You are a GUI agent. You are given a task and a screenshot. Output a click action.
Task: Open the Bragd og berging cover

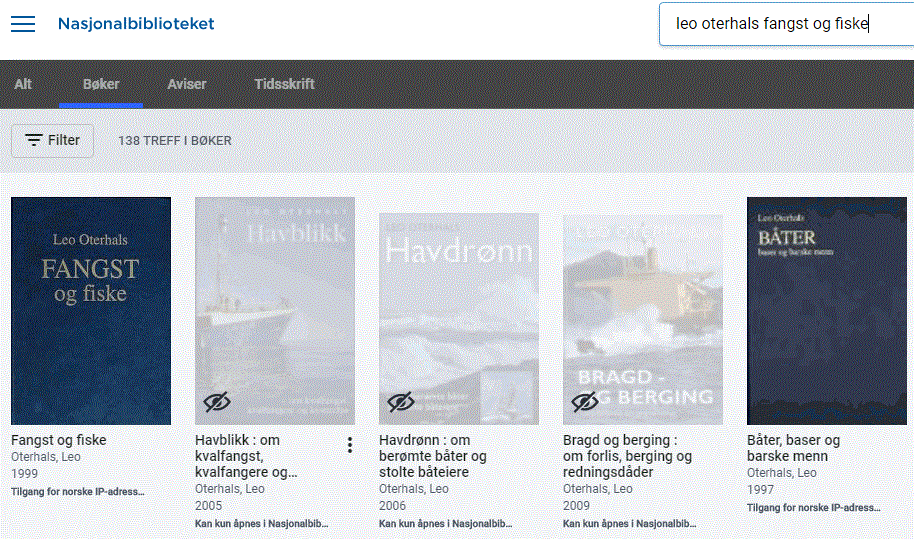643,319
